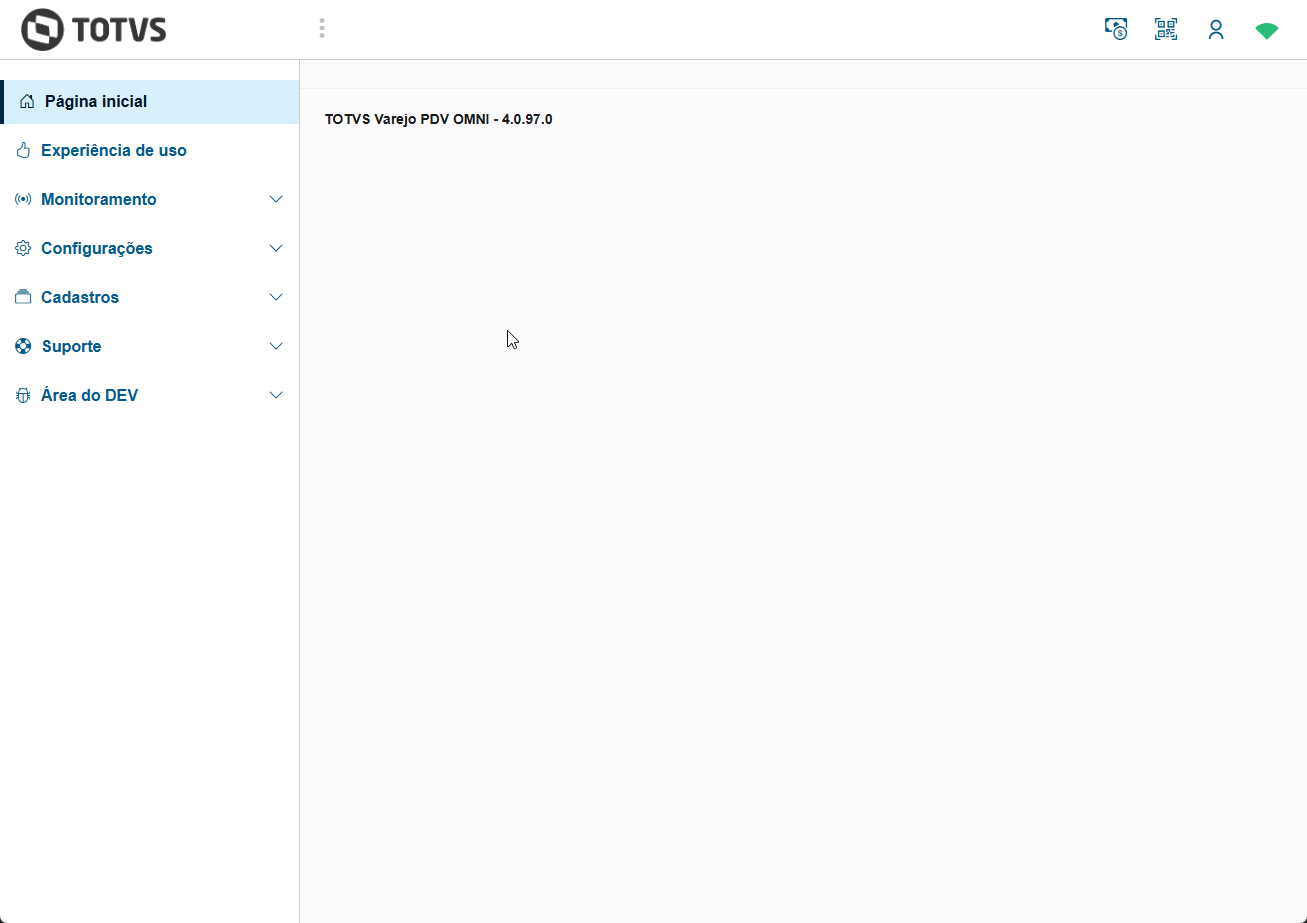The height and width of the screenshot is (923, 1307).
Task: Expand the Configurações chevron
Action: coord(277,248)
